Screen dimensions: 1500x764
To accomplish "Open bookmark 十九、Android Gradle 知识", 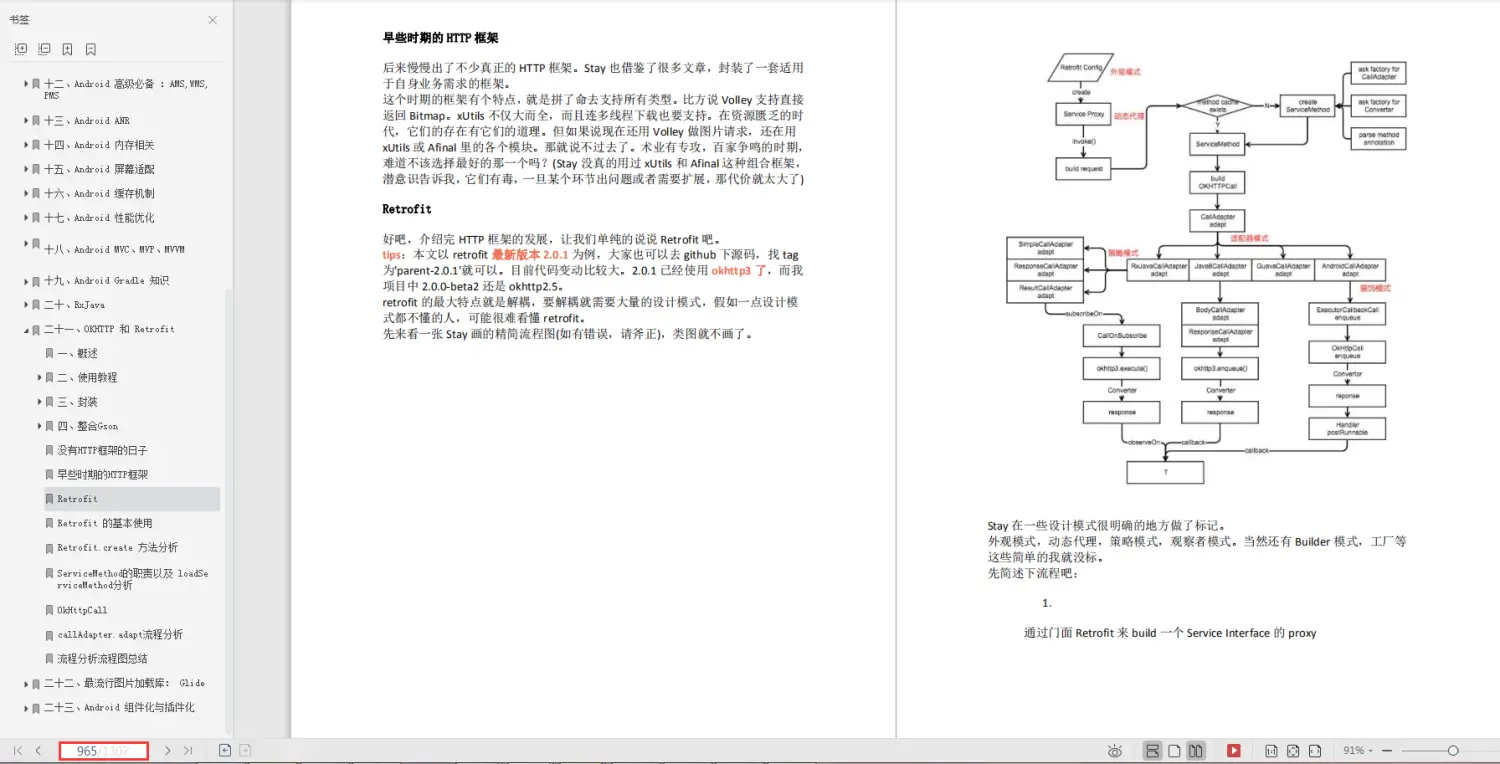I will coord(106,280).
